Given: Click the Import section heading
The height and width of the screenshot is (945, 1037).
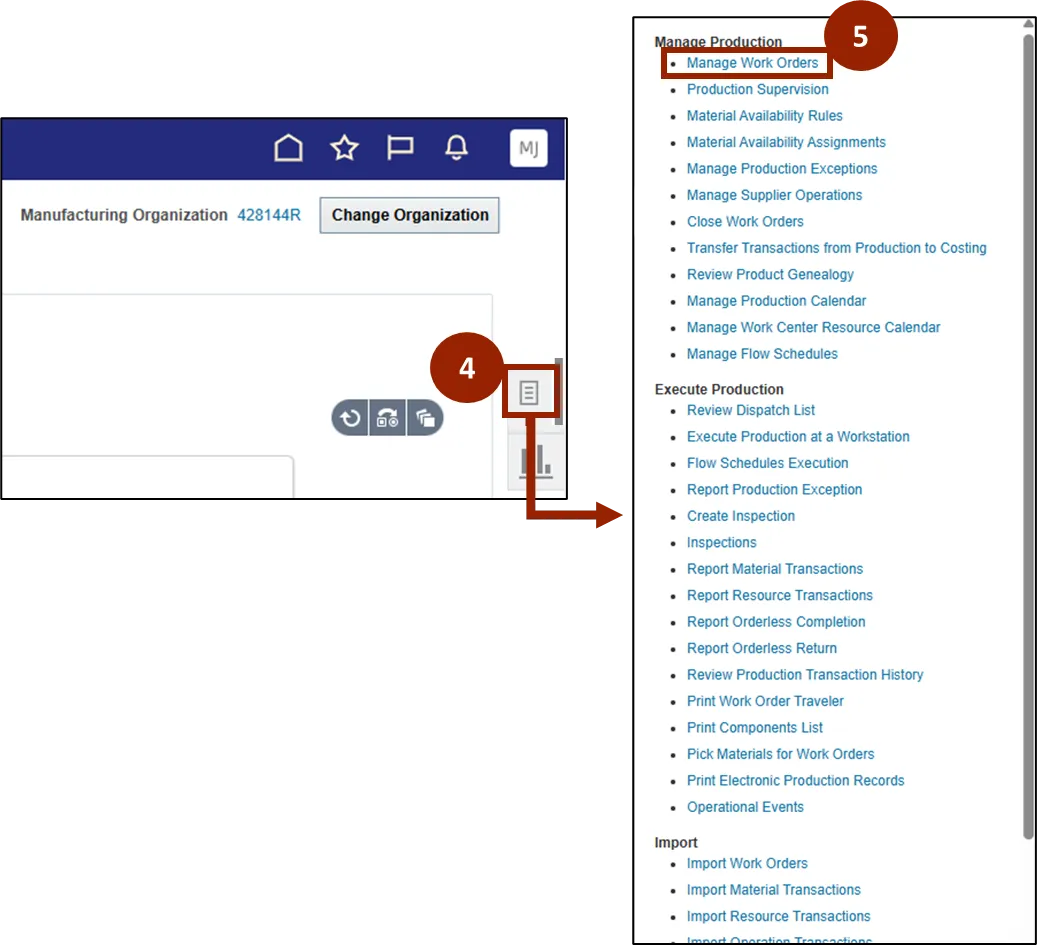Looking at the screenshot, I should tap(676, 842).
